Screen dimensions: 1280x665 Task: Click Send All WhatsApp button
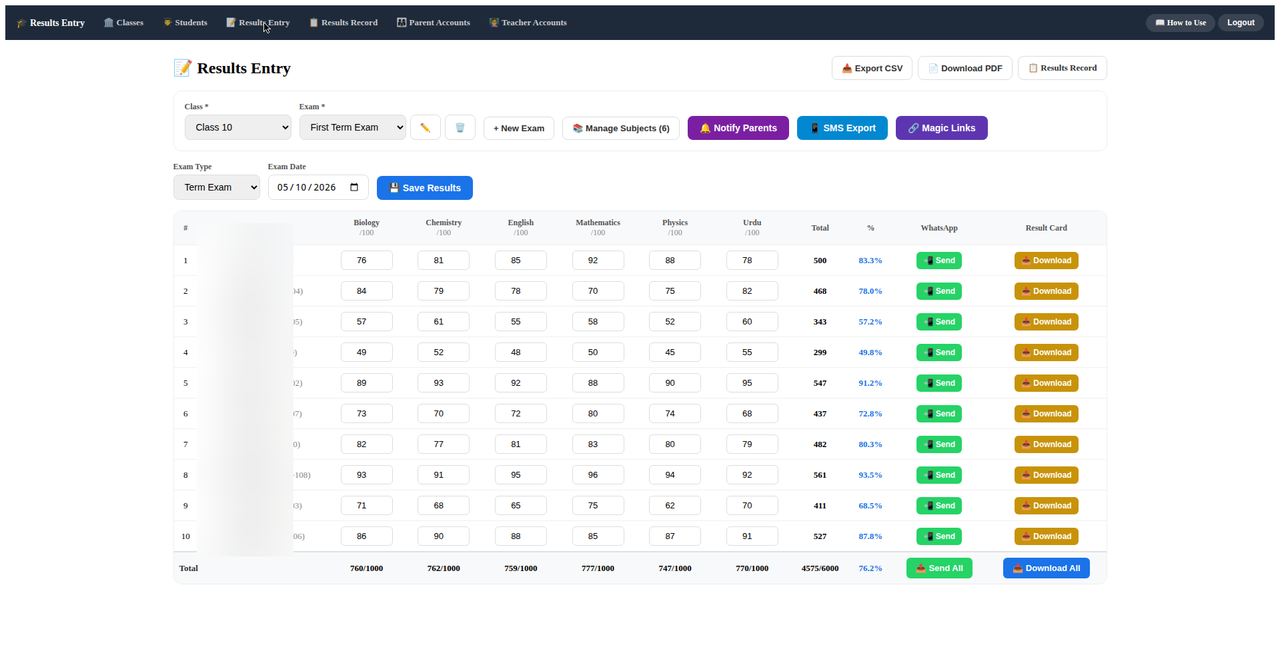(939, 568)
